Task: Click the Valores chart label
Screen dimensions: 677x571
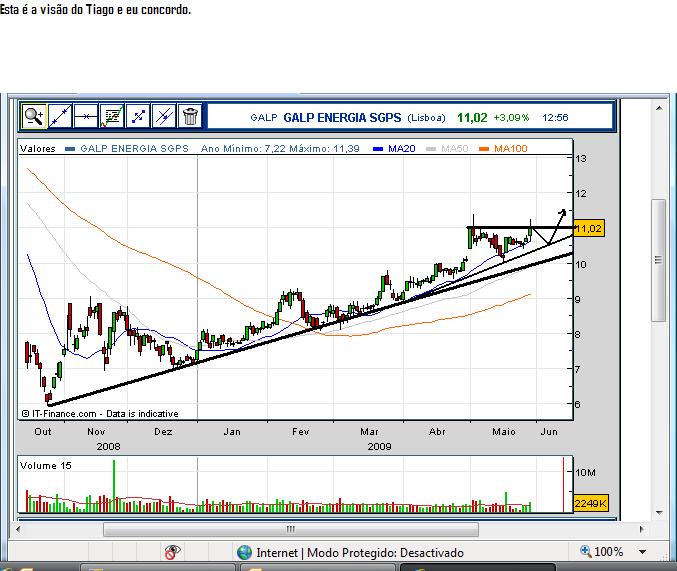Action: click(x=38, y=149)
